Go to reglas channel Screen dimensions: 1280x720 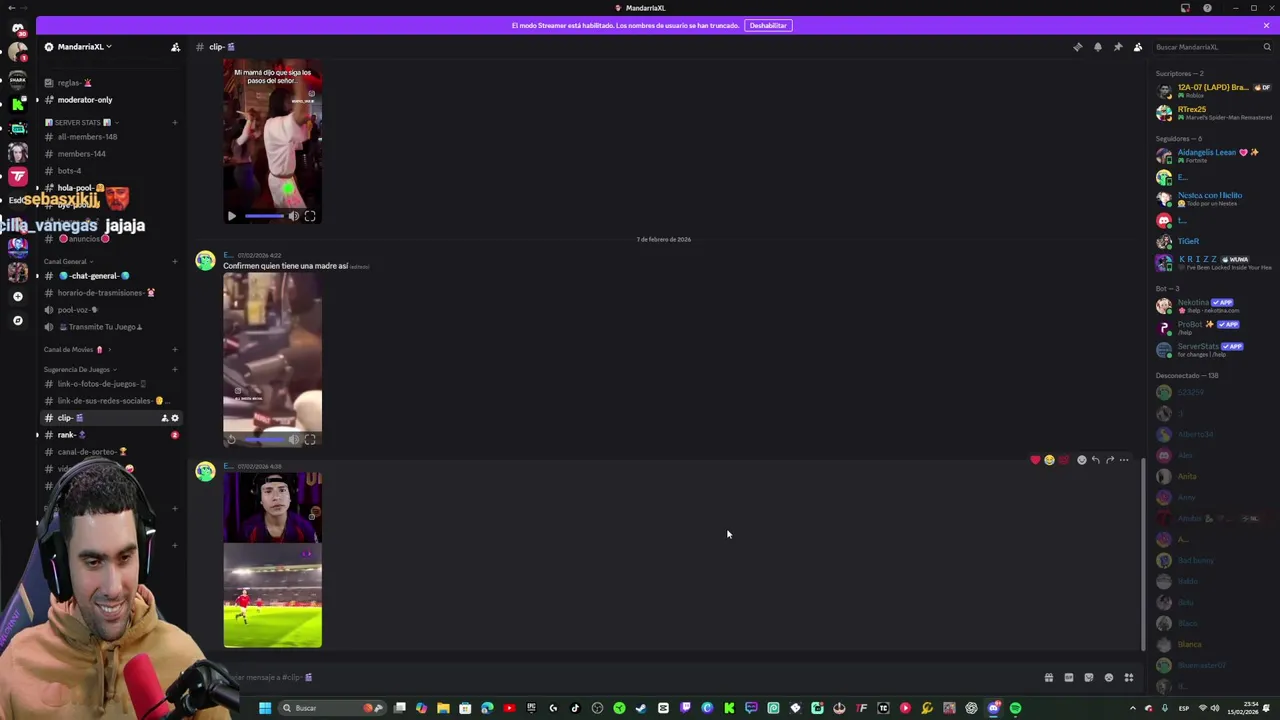pyautogui.click(x=110, y=83)
